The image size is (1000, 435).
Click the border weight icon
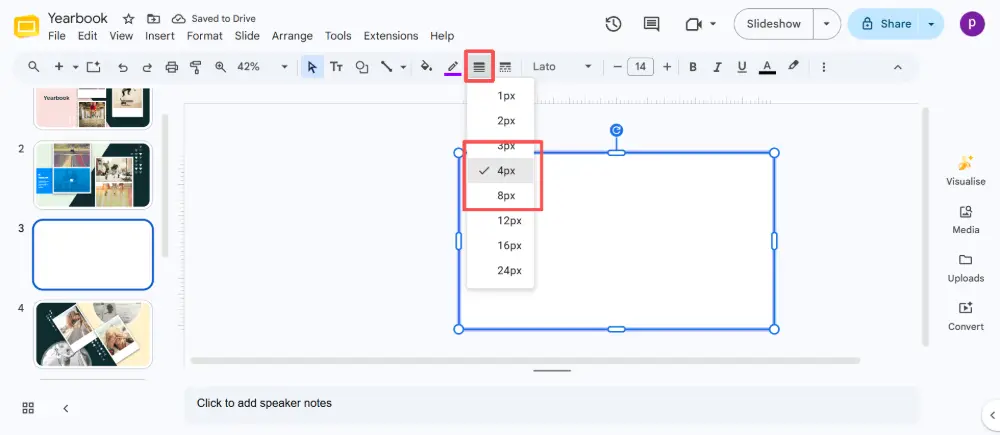479,67
